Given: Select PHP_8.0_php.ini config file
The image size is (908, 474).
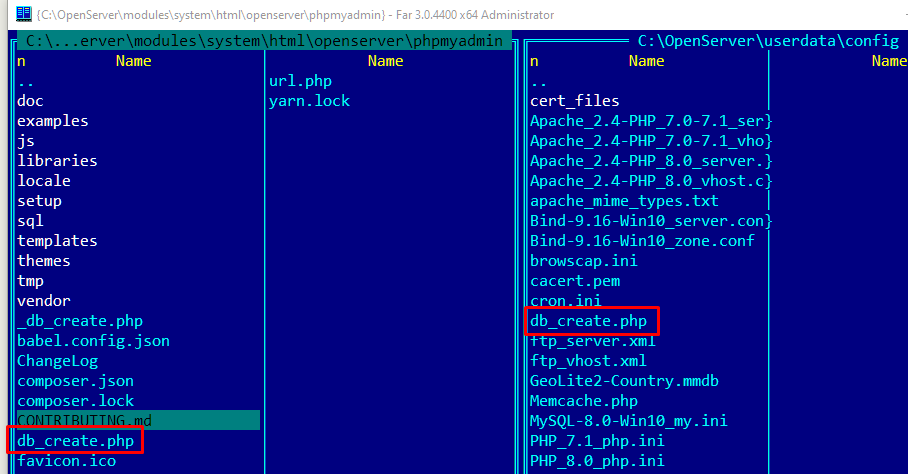Looking at the screenshot, I should click(x=596, y=461).
